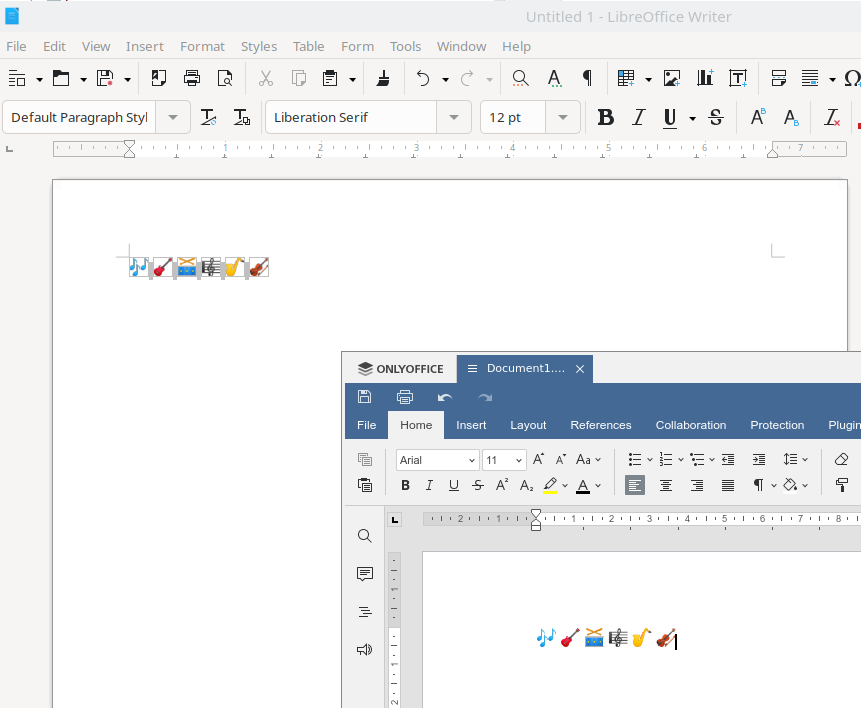Open Find & Replace magnifier in LibreOffice
The width and height of the screenshot is (861, 708).
(x=520, y=79)
